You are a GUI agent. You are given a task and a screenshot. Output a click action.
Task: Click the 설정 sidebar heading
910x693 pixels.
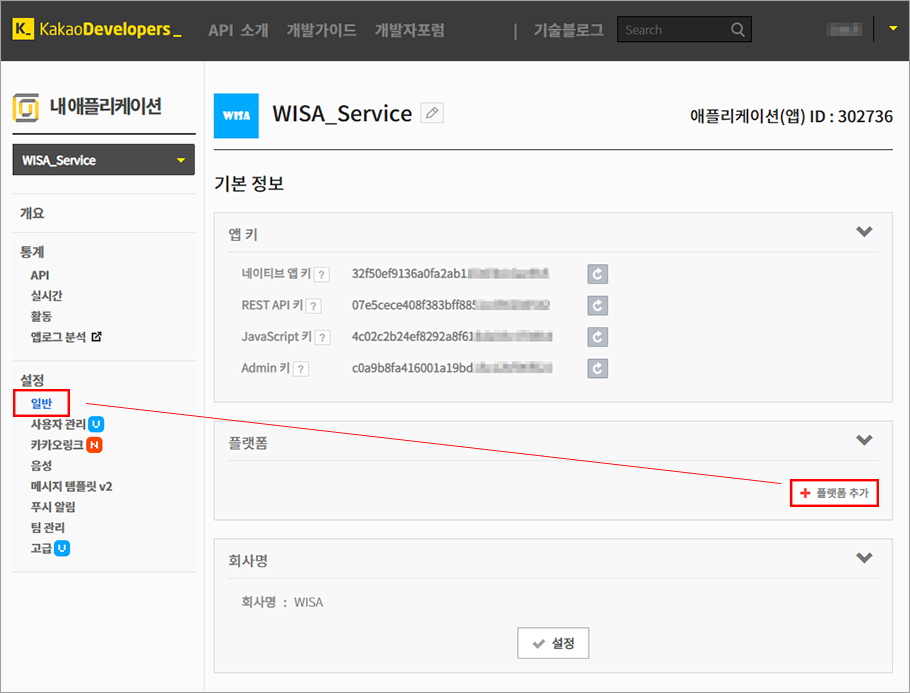coord(32,380)
